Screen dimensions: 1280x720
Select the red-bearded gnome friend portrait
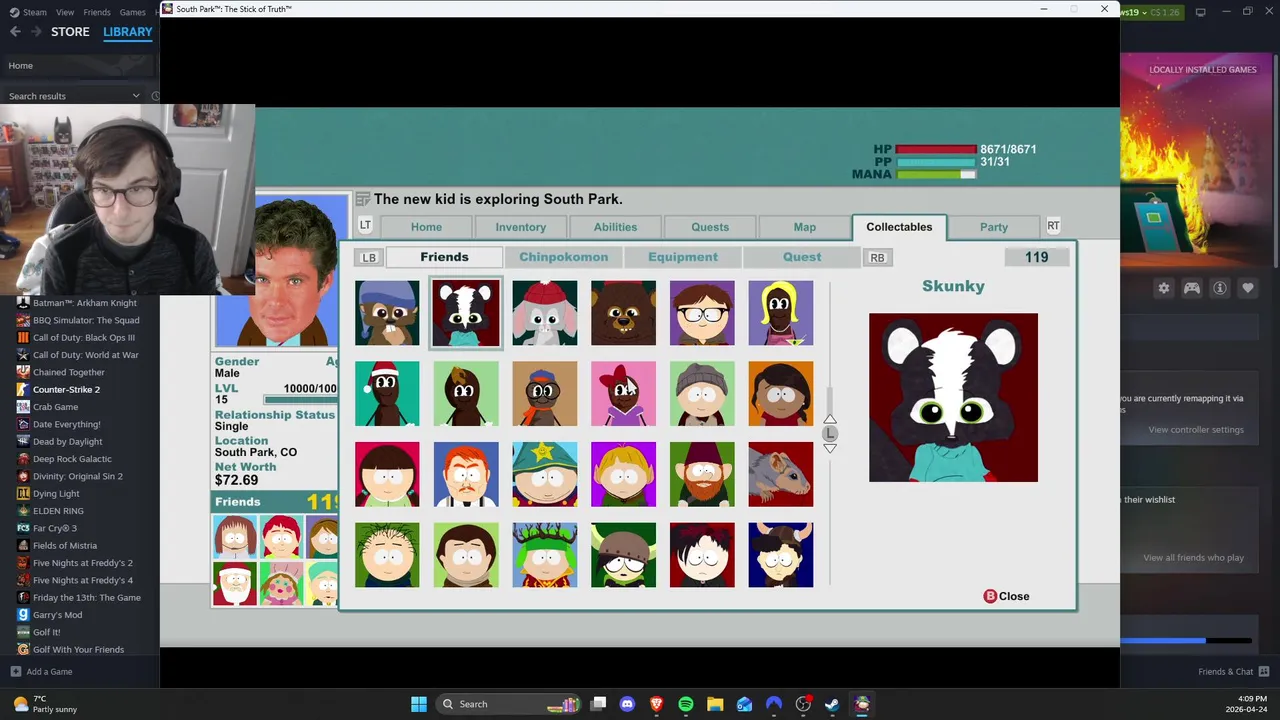point(701,474)
